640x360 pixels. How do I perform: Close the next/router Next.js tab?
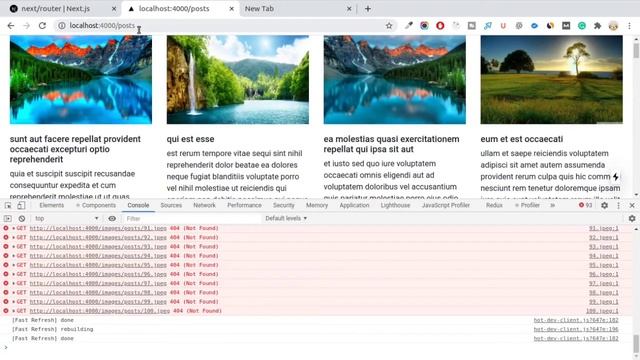click(113, 9)
